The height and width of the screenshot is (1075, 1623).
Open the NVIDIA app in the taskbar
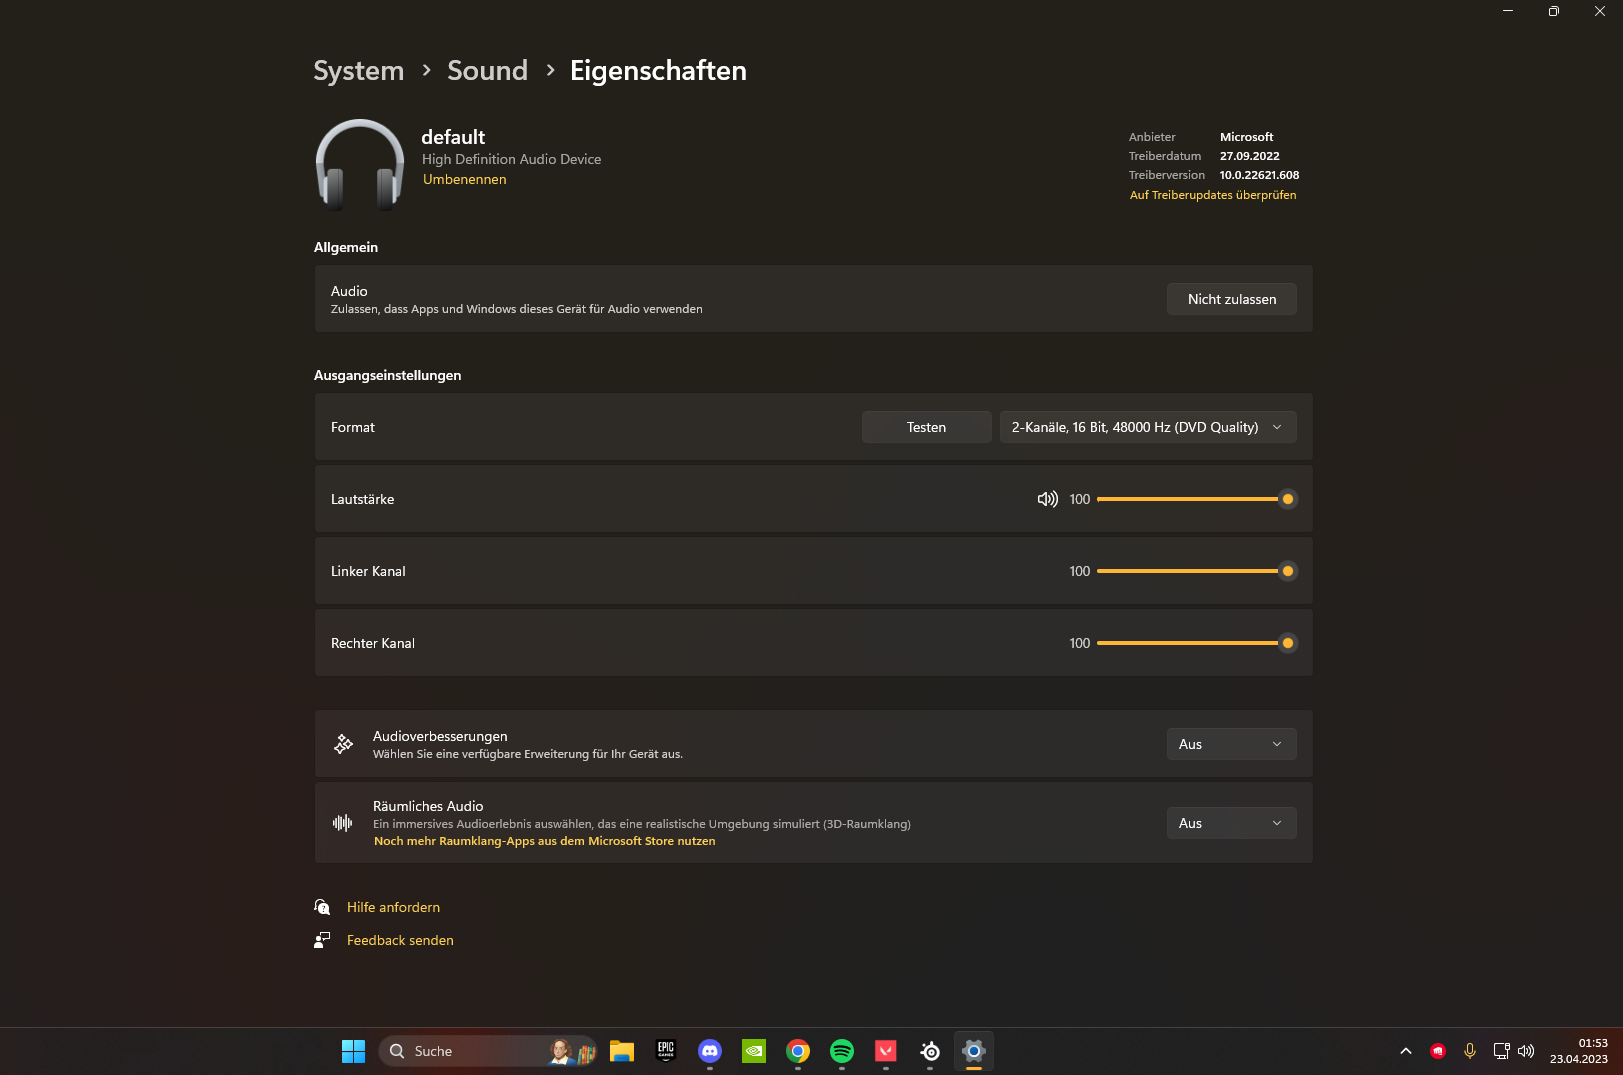pos(754,1051)
